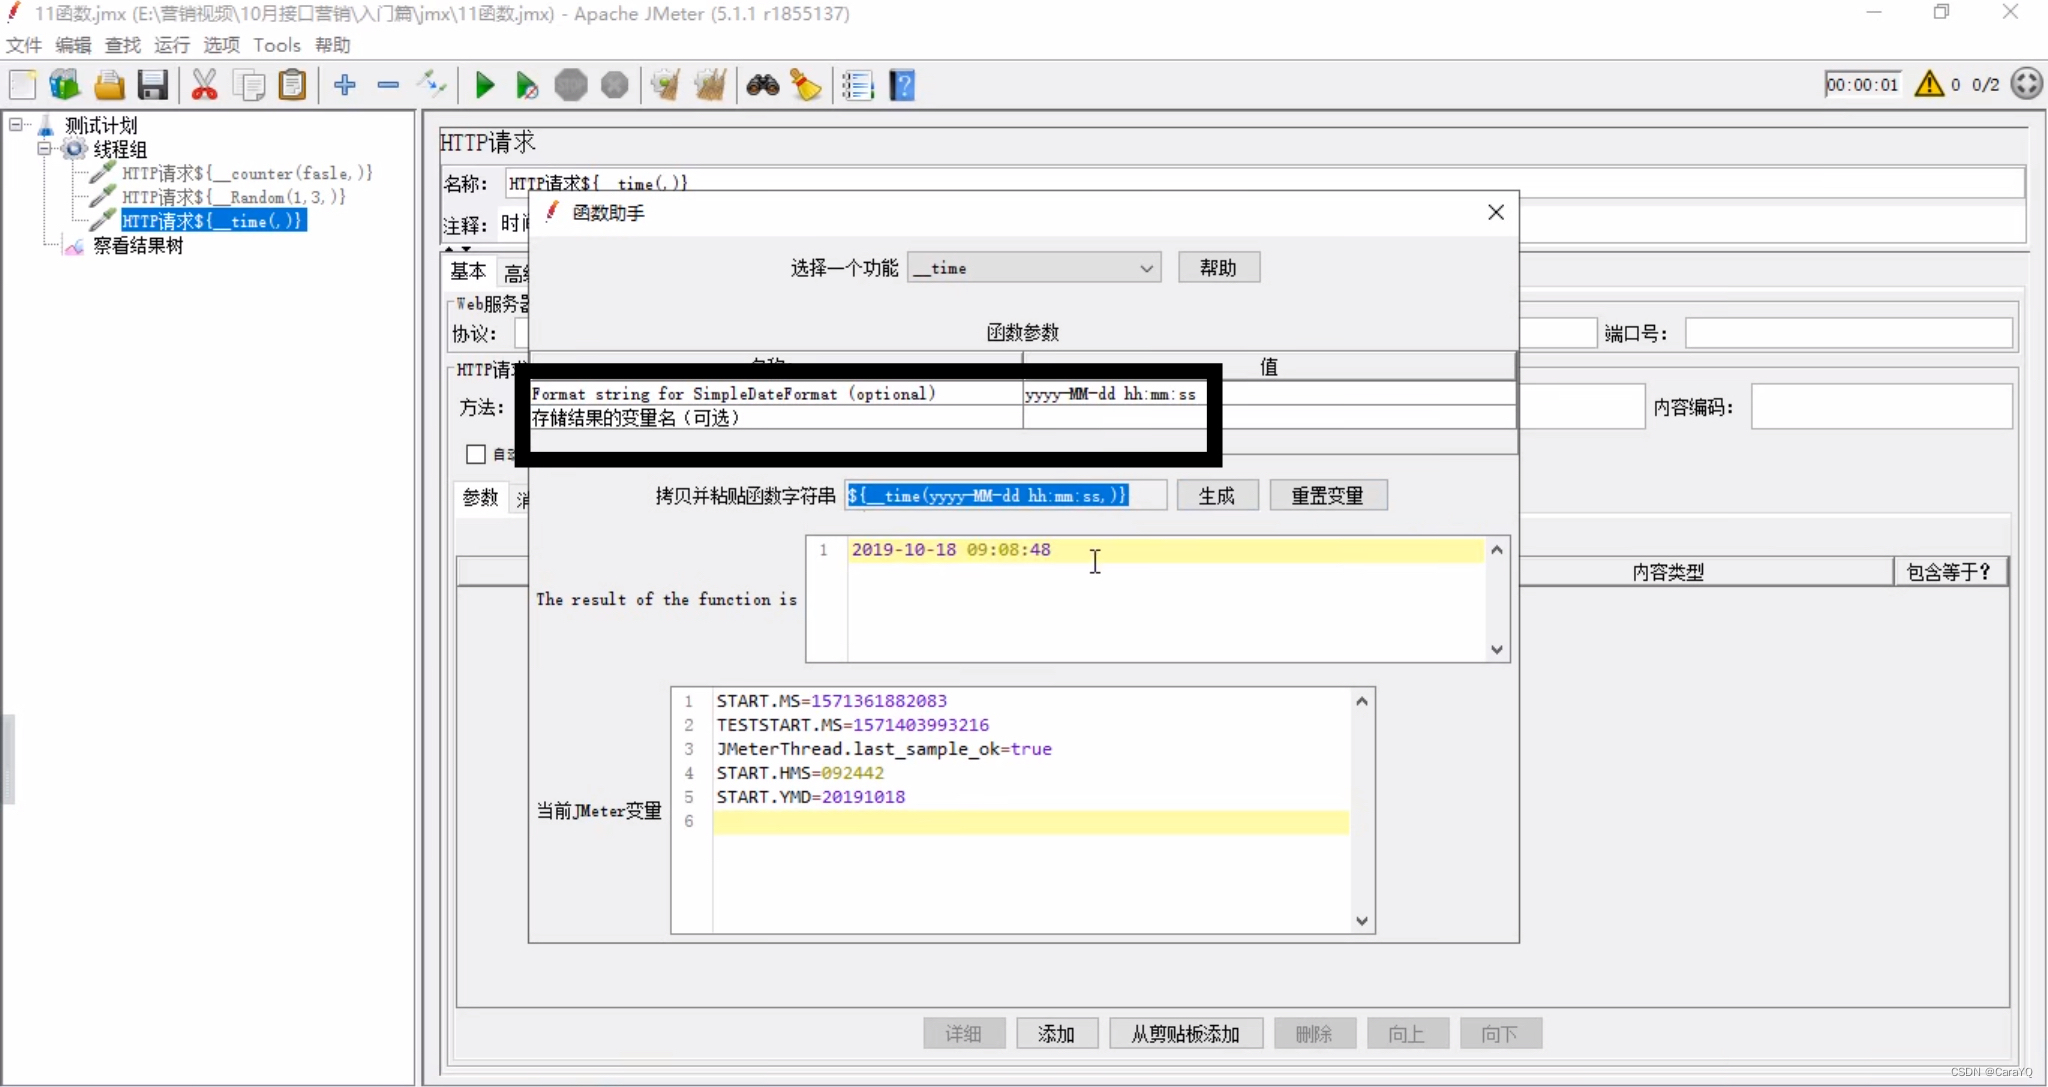Click the Cut scissors icon

204,85
